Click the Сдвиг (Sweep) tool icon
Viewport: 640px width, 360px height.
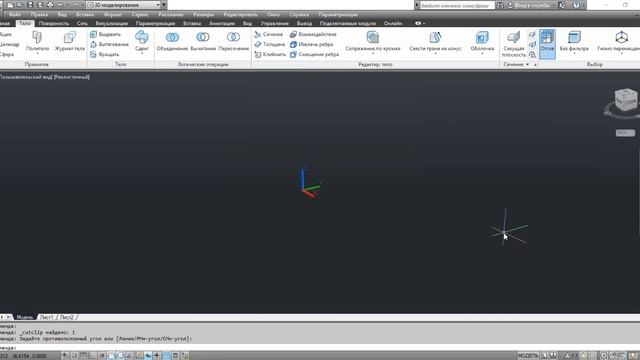(x=142, y=37)
